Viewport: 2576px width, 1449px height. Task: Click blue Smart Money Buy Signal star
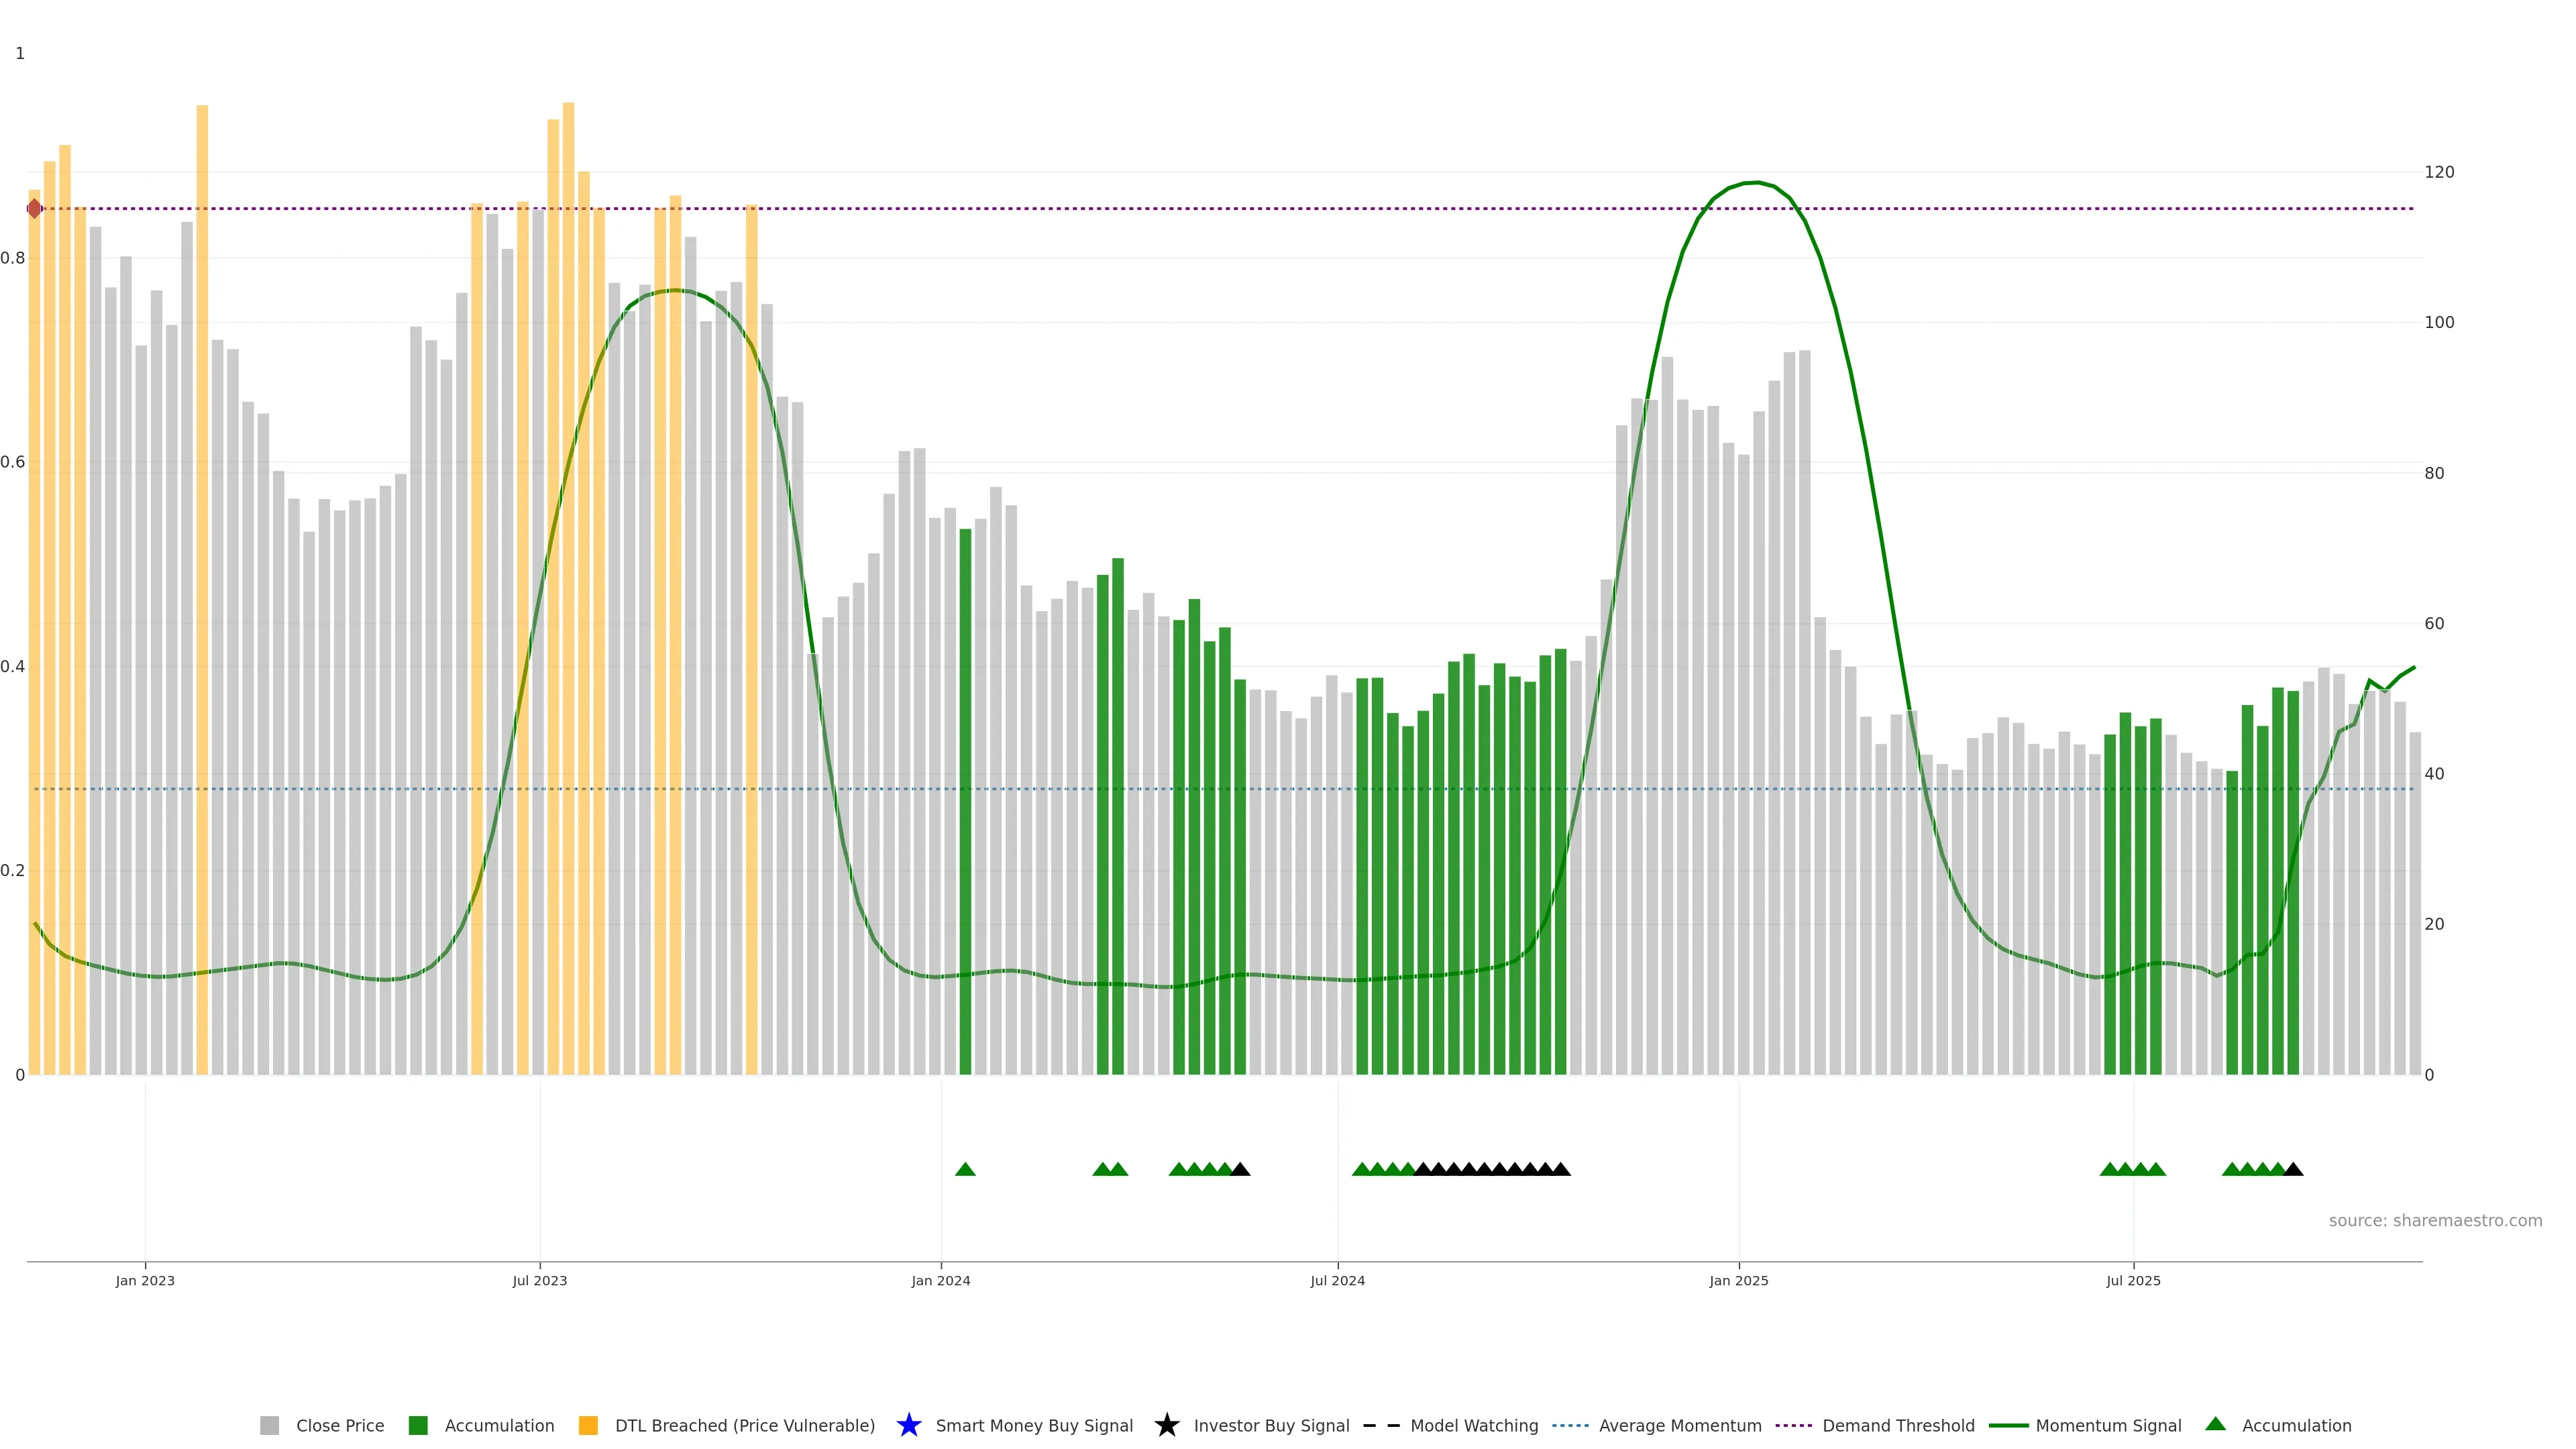[908, 1425]
